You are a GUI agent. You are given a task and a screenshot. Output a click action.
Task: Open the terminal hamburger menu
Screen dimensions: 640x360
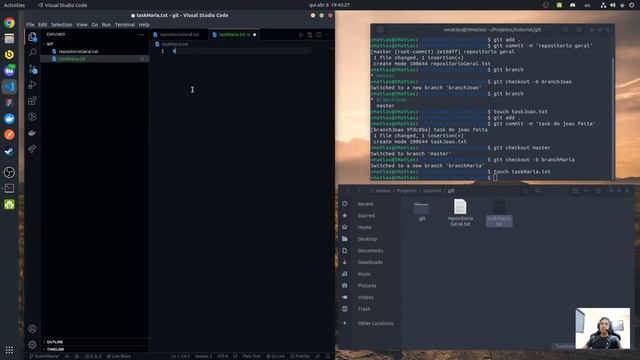[x=579, y=30]
